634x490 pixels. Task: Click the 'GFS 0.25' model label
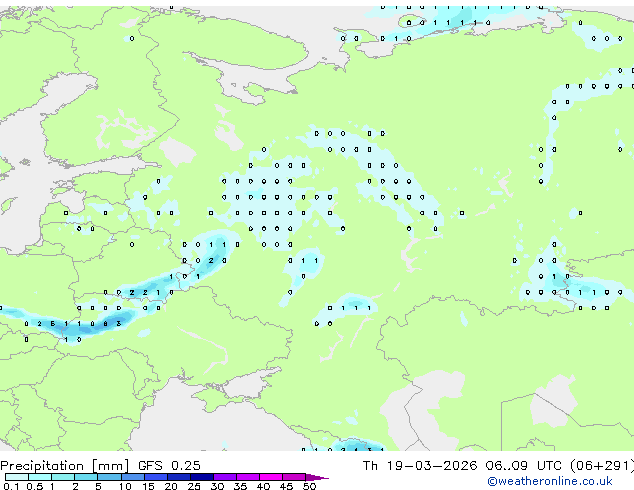[169, 466]
